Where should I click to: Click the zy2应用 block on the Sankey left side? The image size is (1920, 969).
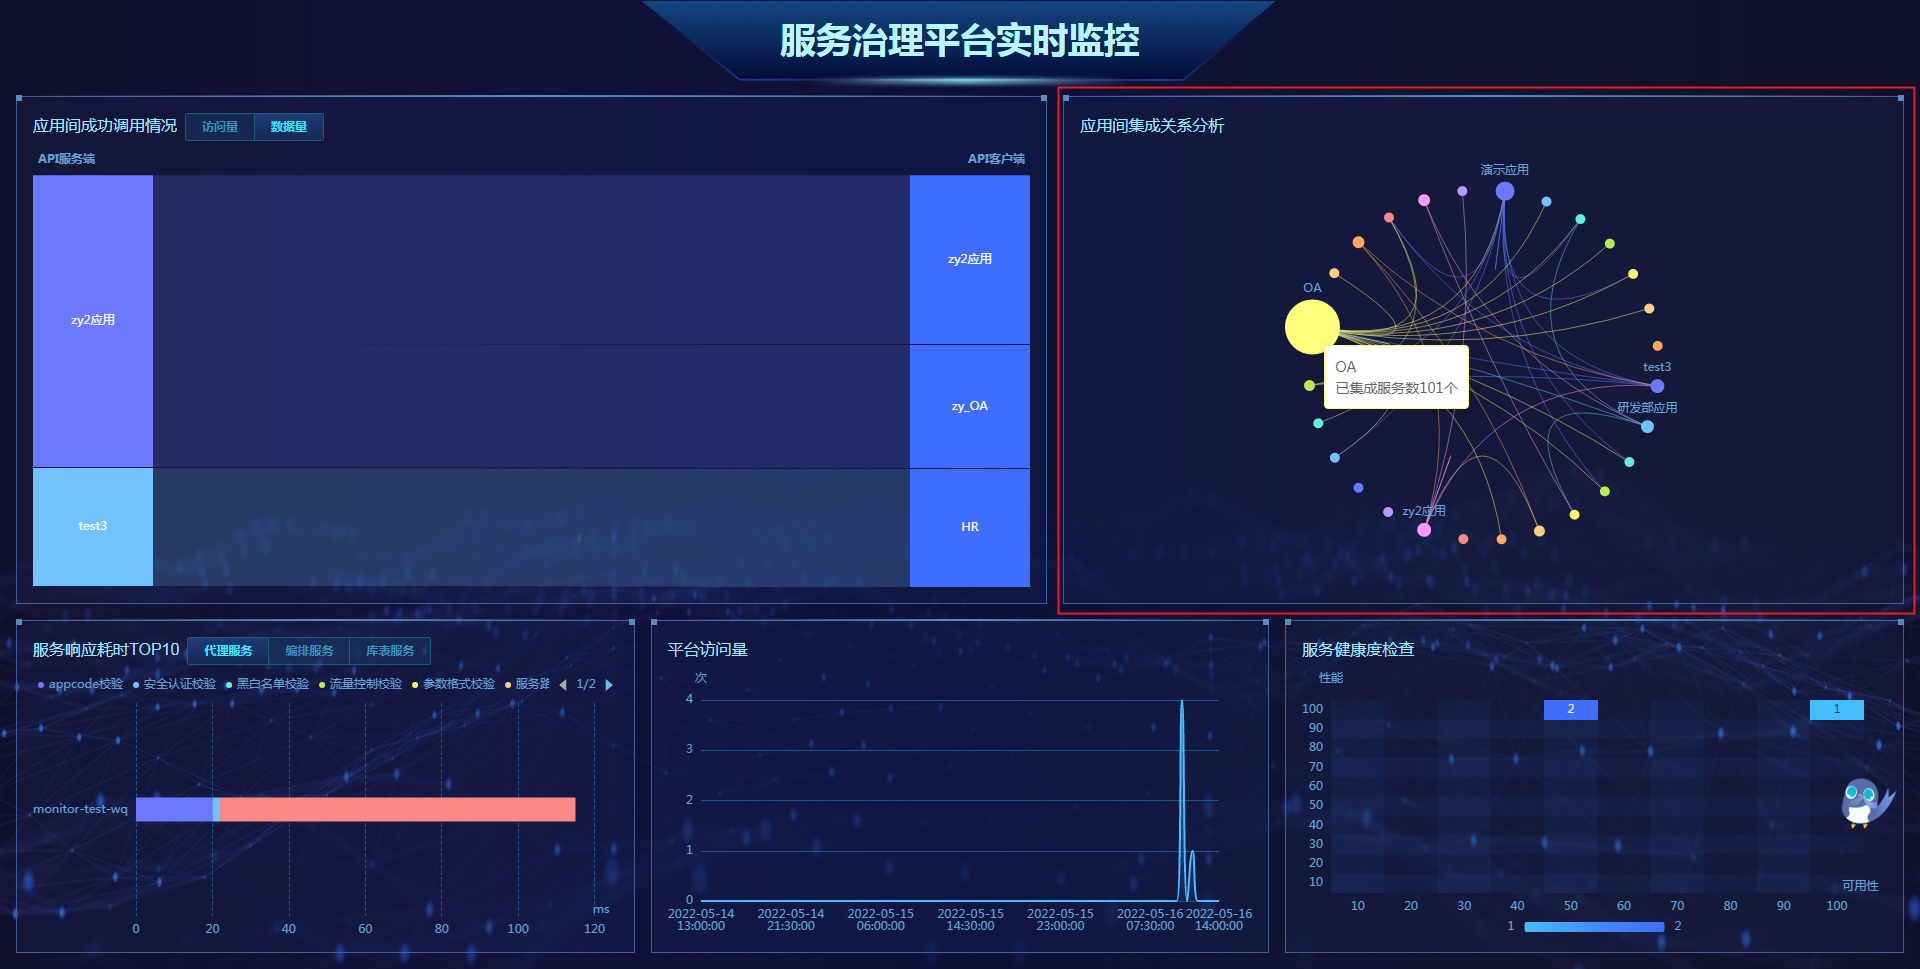92,320
